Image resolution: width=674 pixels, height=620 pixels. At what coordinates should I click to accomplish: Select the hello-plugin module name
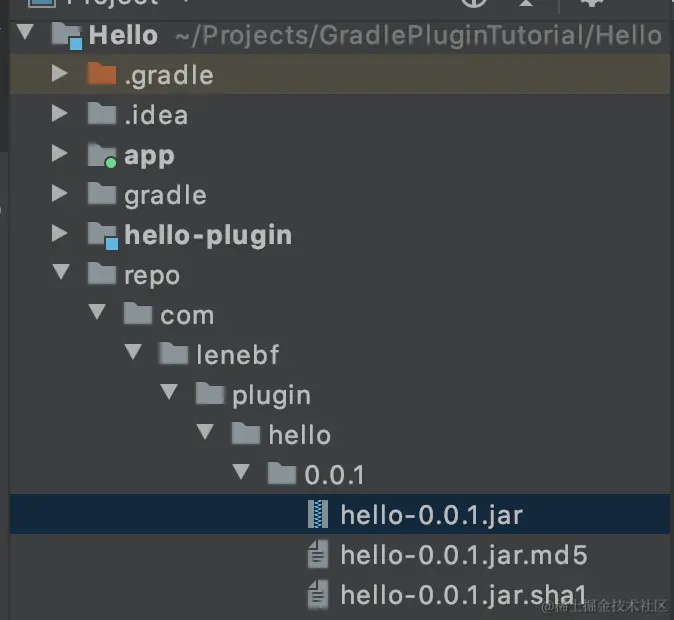pos(208,236)
